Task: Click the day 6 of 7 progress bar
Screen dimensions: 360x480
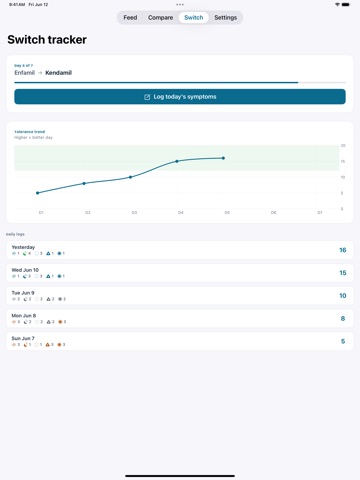Action: tap(180, 82)
